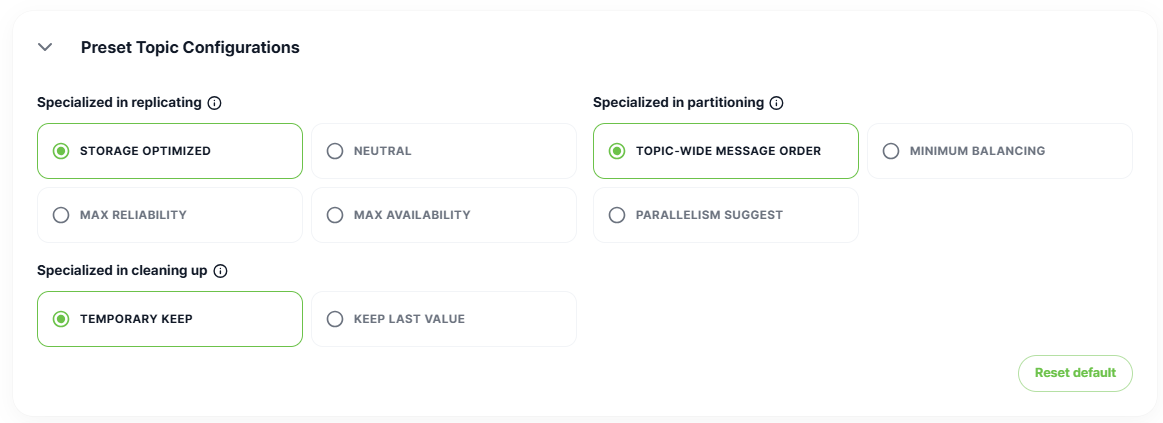The height and width of the screenshot is (423, 1163).
Task: Choose the KEEP LAST VALUE option
Action: pos(444,319)
